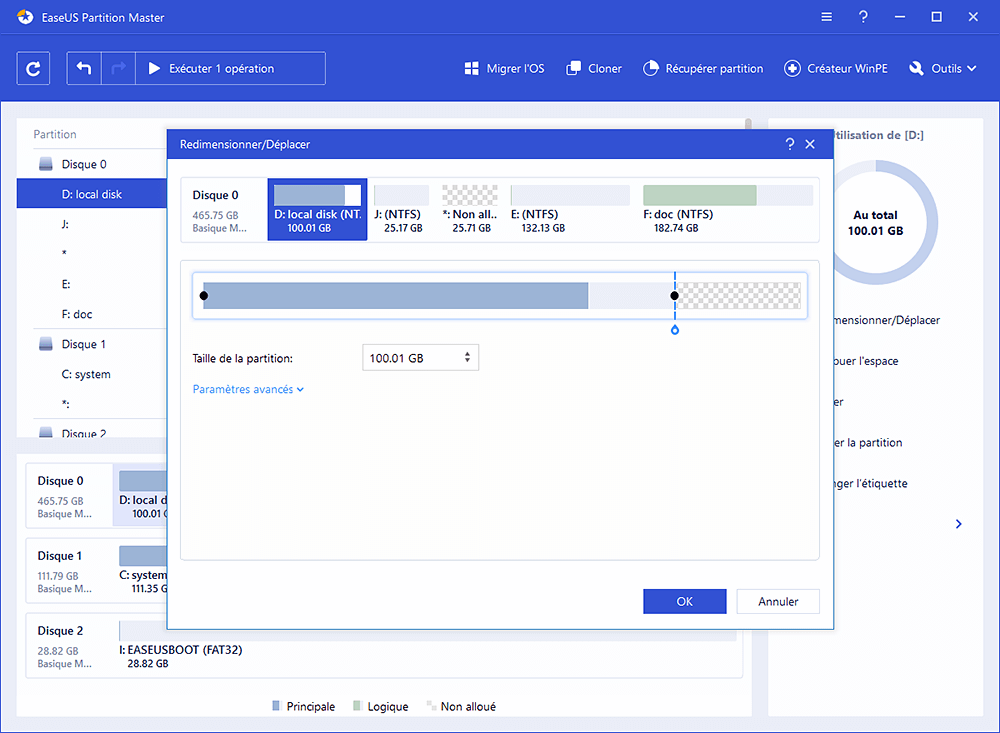Select F: doc in the partition list
Viewport: 1000px width, 733px height.
[77, 314]
